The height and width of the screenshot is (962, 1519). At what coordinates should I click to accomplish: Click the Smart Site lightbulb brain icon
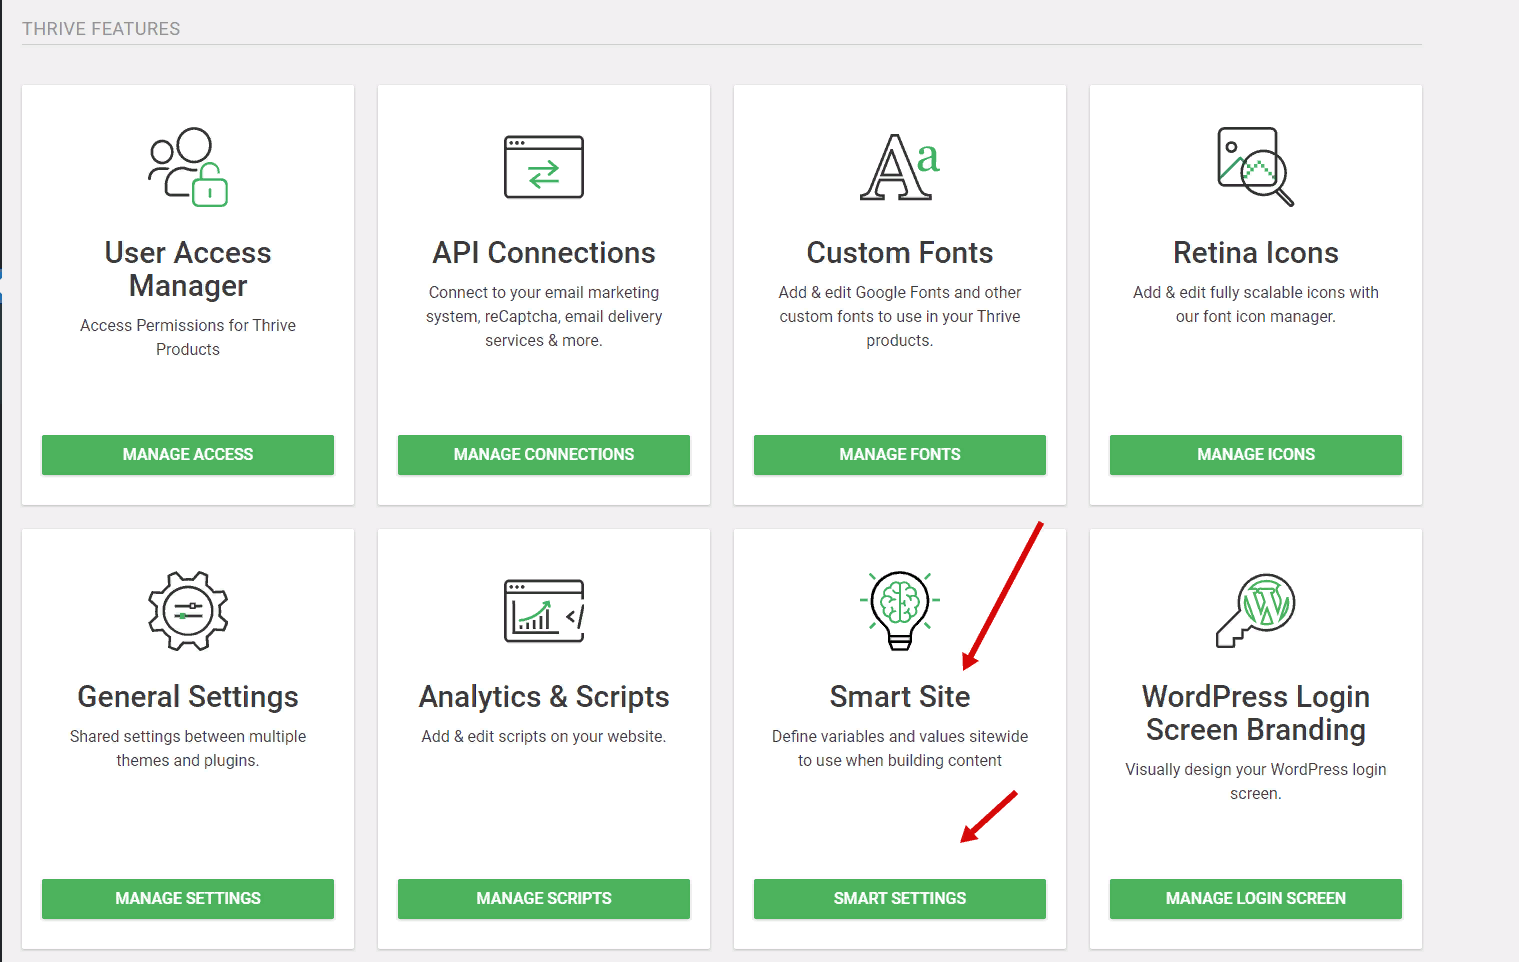pos(900,611)
